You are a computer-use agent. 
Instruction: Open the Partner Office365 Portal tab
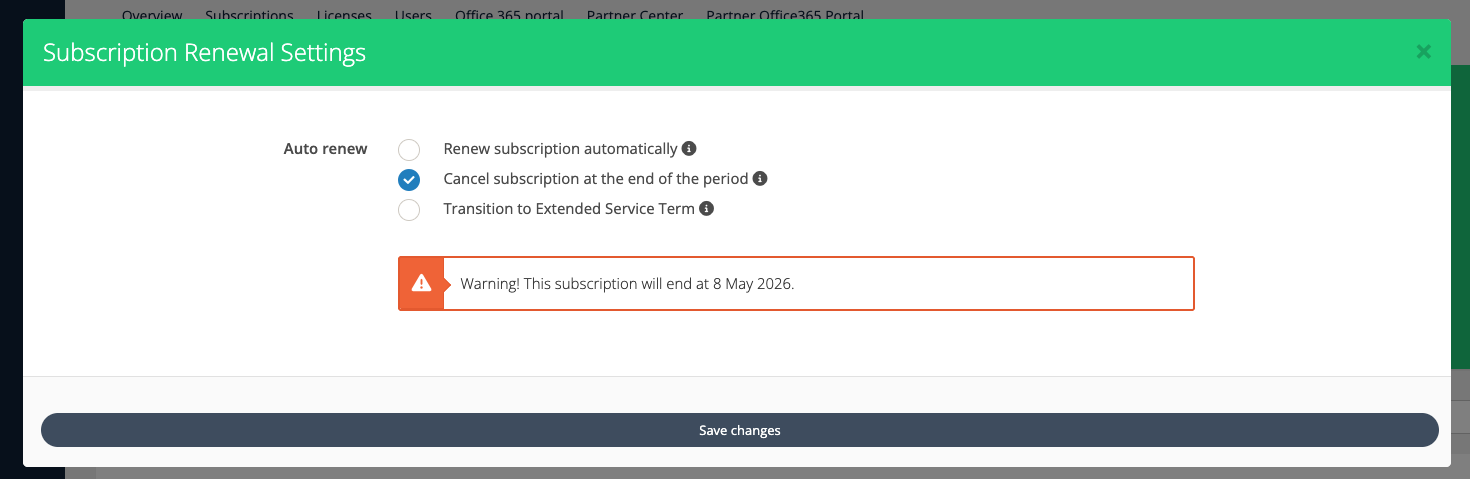[785, 14]
